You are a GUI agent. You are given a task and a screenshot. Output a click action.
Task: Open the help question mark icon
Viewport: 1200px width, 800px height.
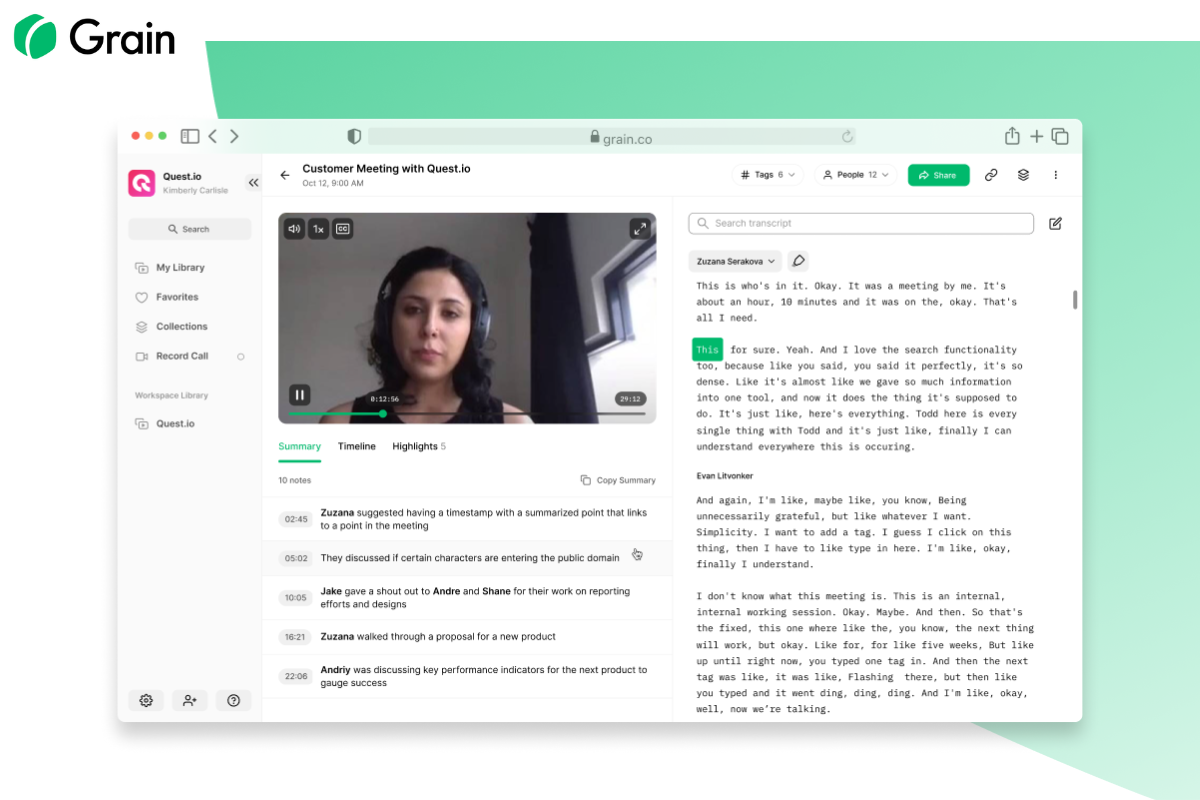(x=234, y=701)
